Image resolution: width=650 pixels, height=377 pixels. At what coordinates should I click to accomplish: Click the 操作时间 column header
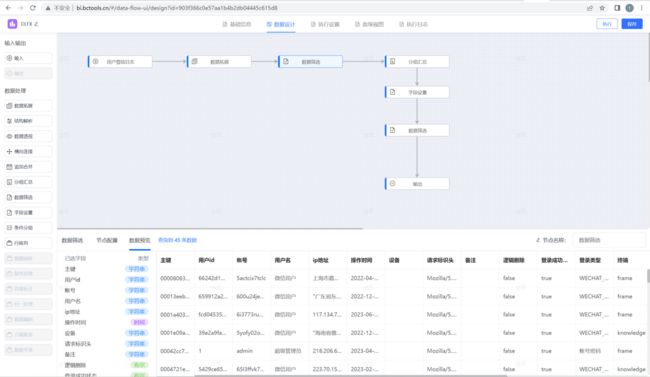(361, 260)
